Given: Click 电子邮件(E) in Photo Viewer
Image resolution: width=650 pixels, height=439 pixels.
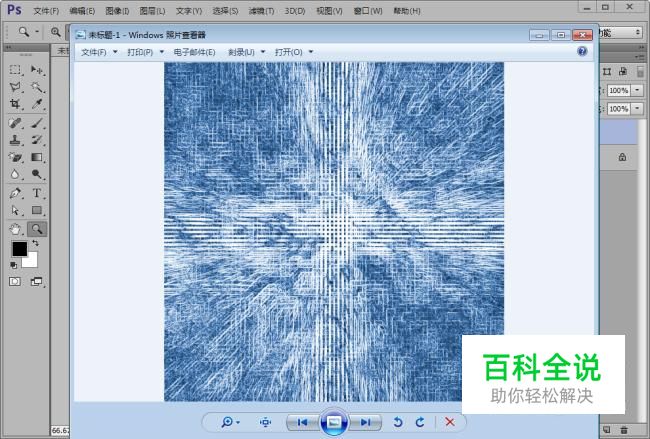Looking at the screenshot, I should click(194, 52).
